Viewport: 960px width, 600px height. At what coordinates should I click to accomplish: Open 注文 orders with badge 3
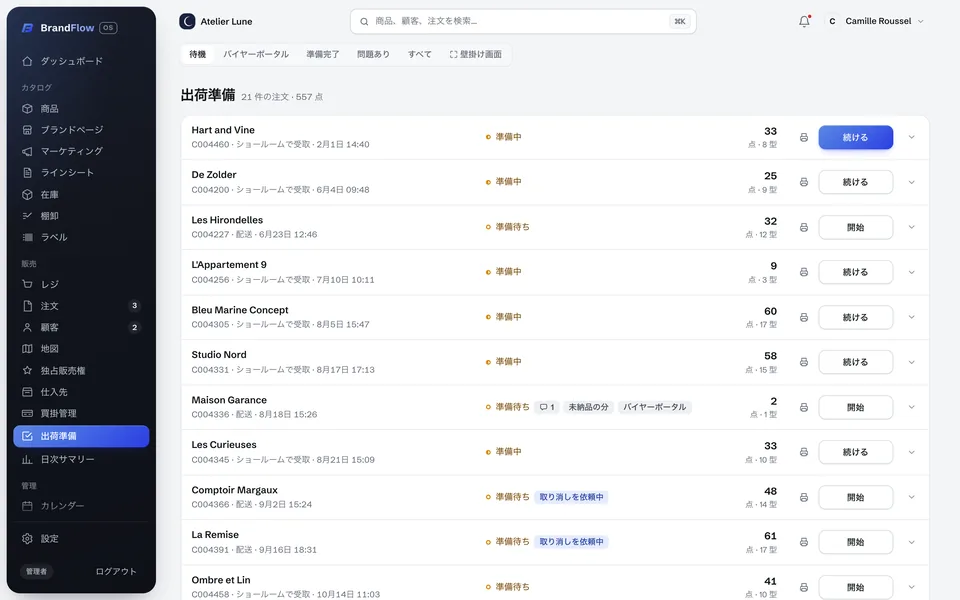81,306
